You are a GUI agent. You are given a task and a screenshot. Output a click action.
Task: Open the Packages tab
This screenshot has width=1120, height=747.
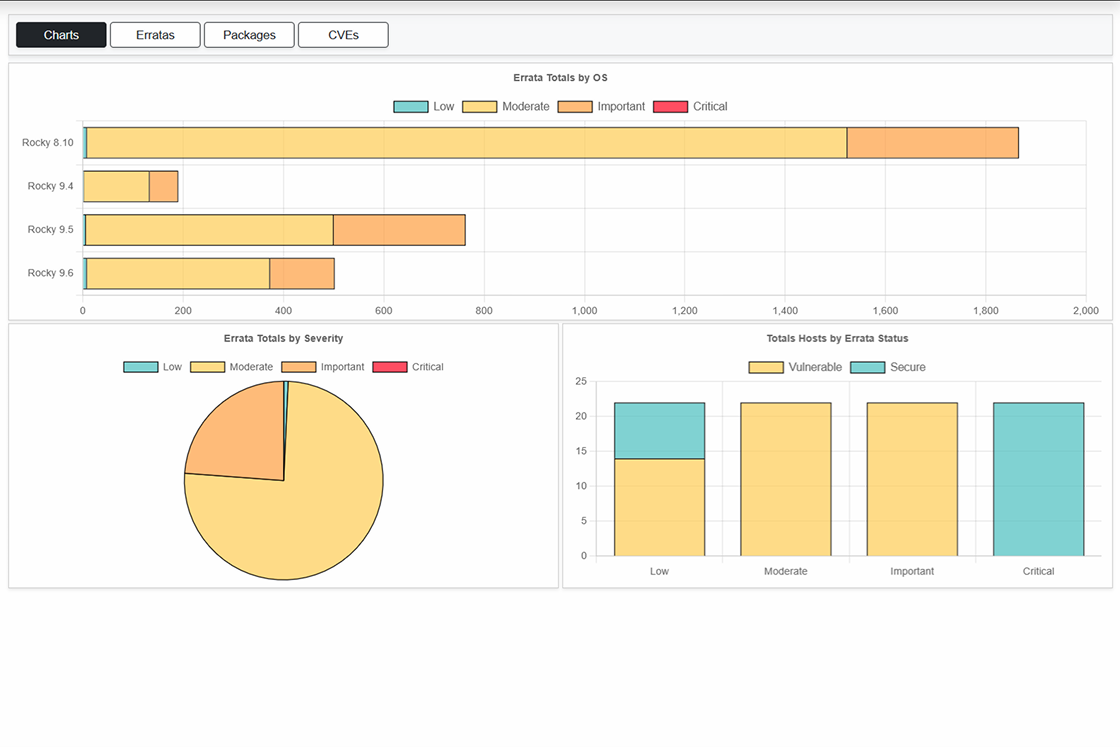click(249, 35)
